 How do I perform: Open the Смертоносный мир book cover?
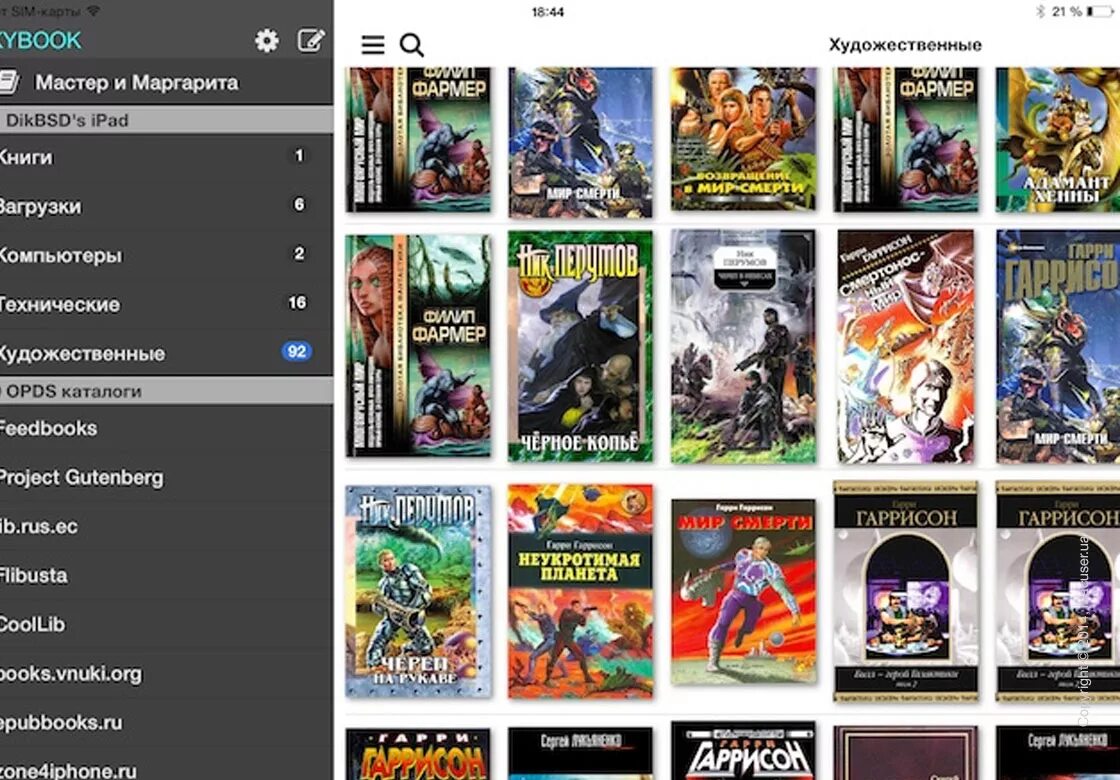tap(905, 346)
